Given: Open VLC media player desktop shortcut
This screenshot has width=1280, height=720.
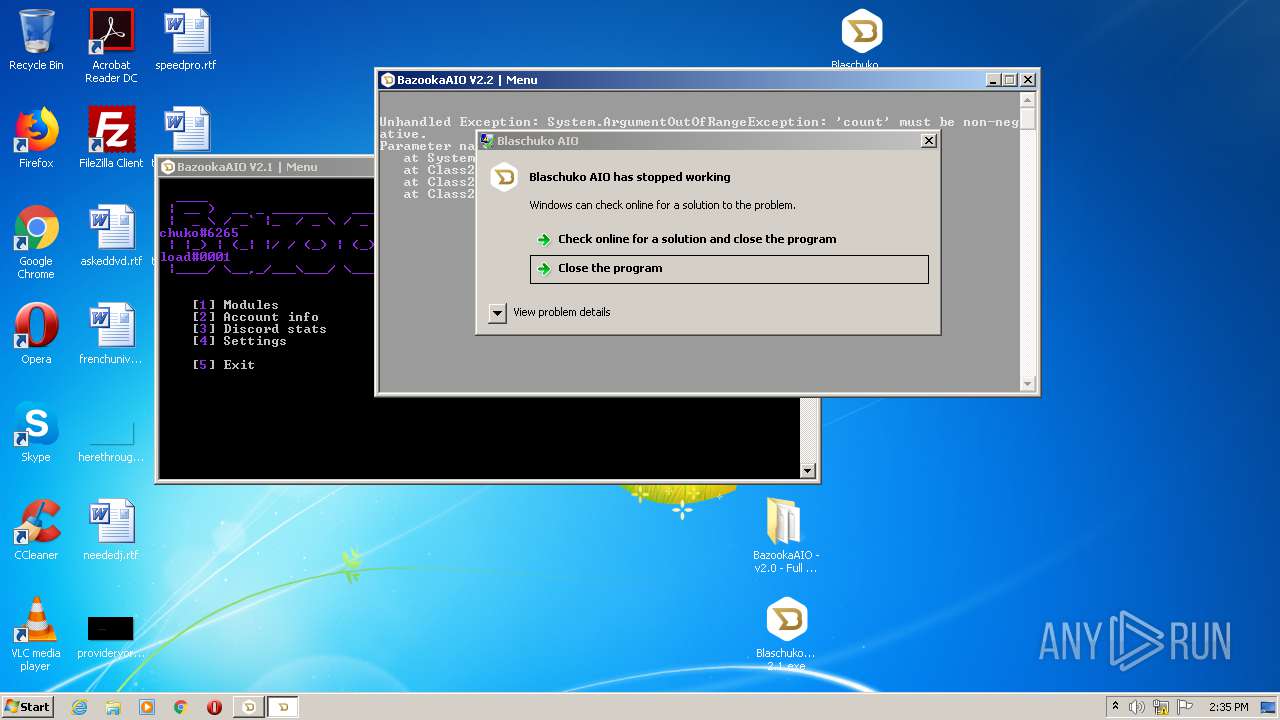Looking at the screenshot, I should coord(36,634).
